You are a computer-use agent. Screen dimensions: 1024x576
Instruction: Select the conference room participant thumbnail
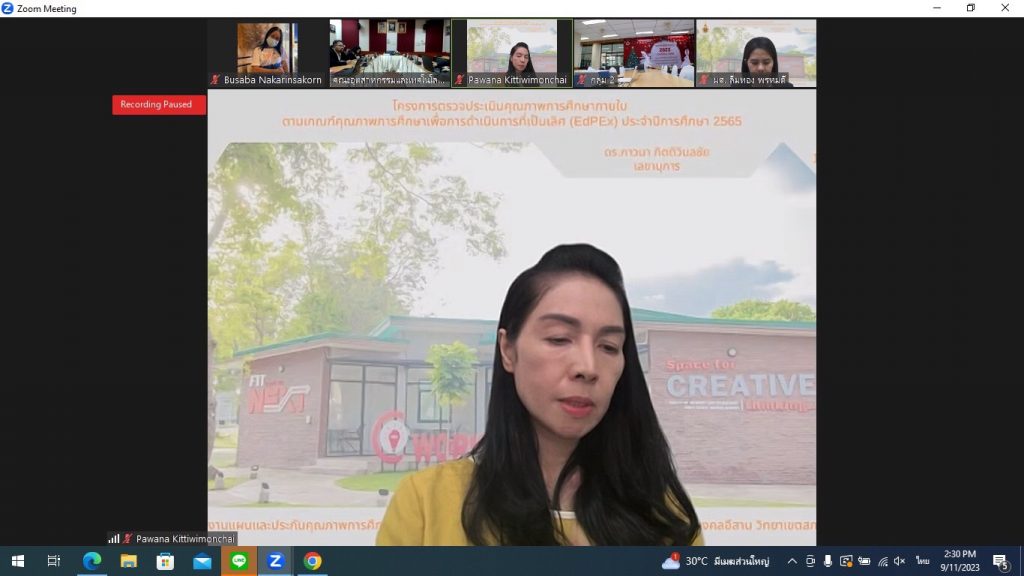pyautogui.click(x=389, y=53)
